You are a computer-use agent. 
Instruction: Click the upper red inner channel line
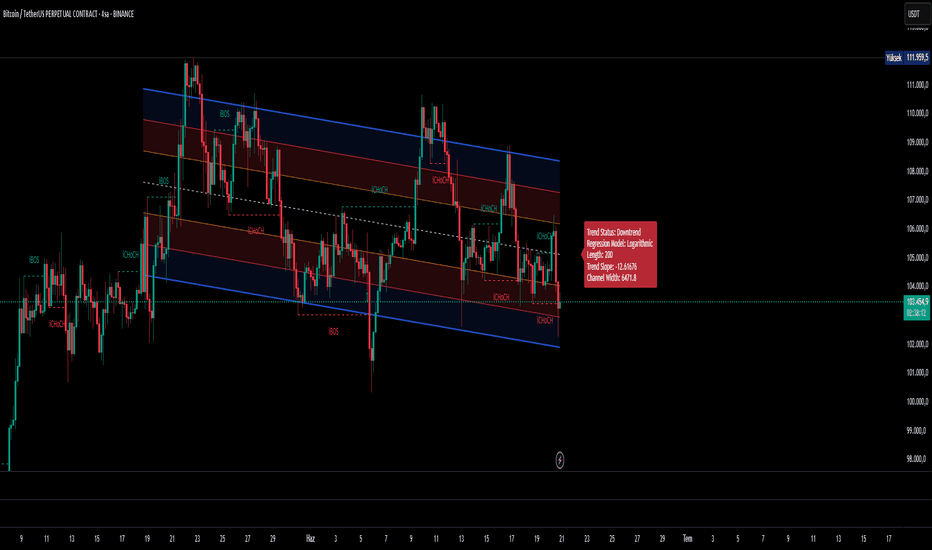351,156
